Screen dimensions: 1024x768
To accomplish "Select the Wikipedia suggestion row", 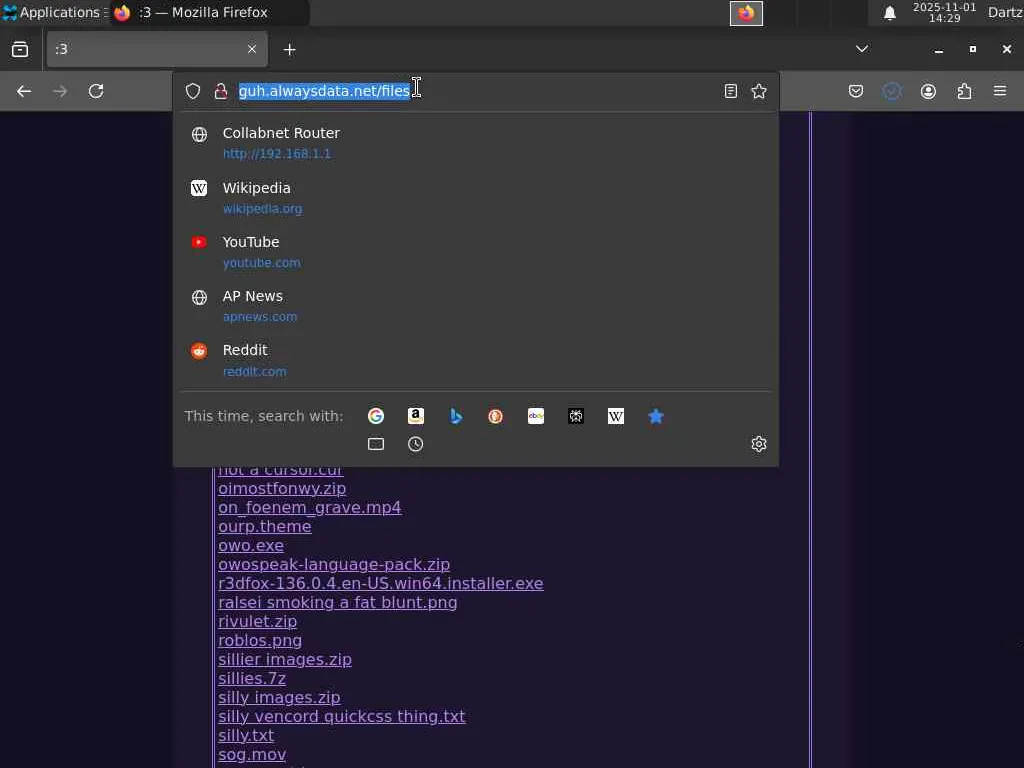I will (476, 198).
